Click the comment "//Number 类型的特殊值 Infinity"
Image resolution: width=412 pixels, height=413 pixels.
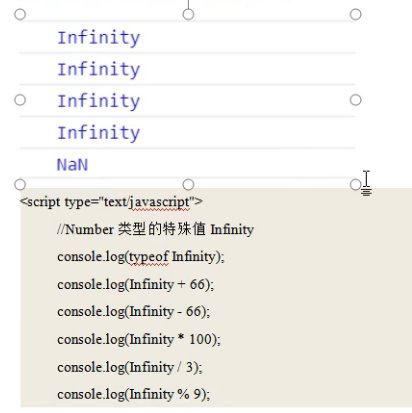point(155,229)
